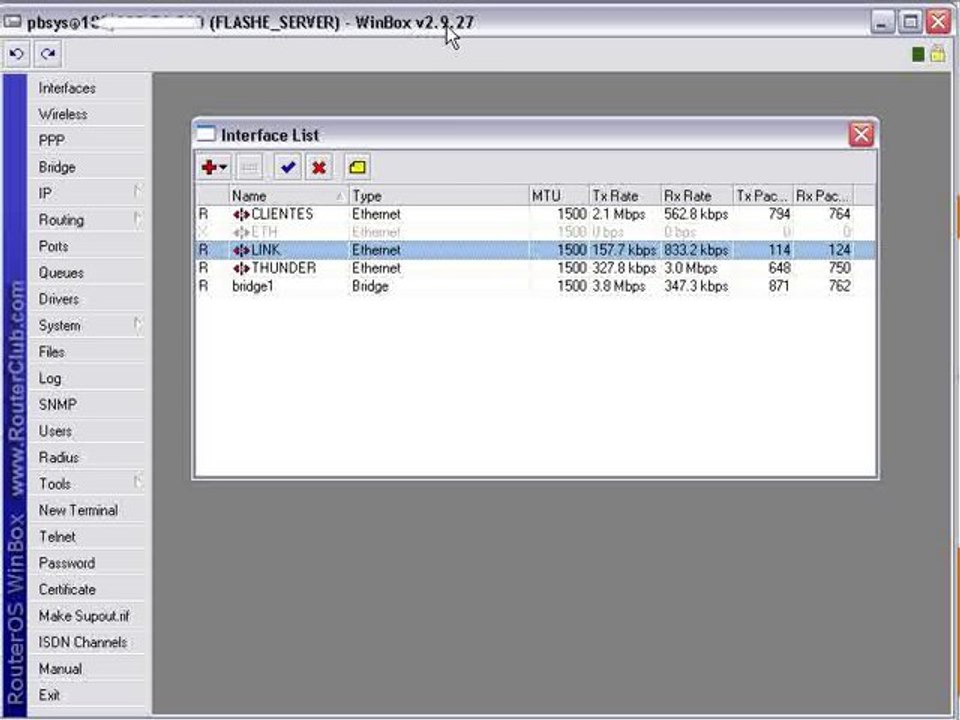Open the Interfaces menu
Image resolution: width=960 pixels, height=720 pixels.
[87, 88]
